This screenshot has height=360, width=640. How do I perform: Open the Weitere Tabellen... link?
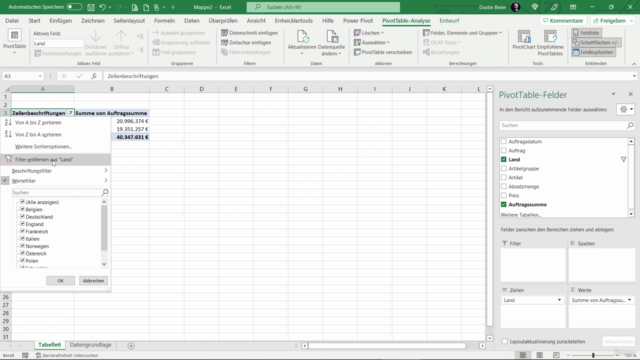coord(520,215)
